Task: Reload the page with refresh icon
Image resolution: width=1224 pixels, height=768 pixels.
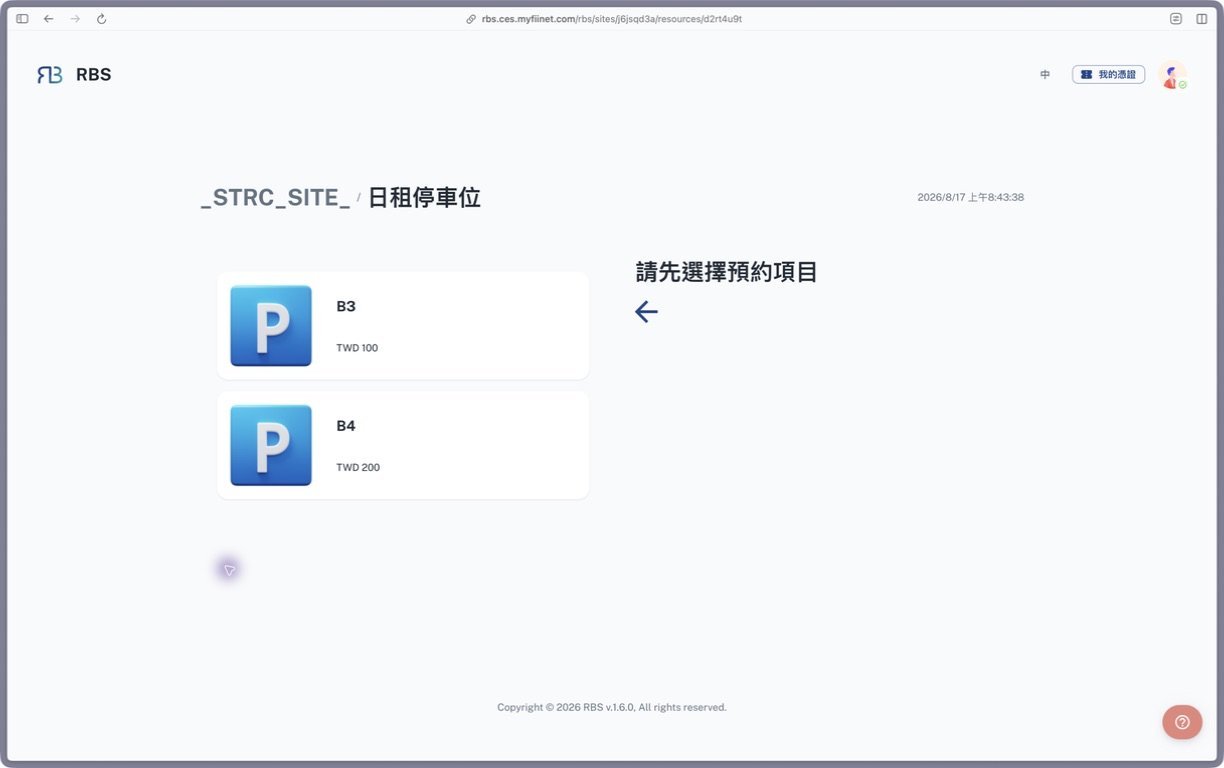Action: 101,19
